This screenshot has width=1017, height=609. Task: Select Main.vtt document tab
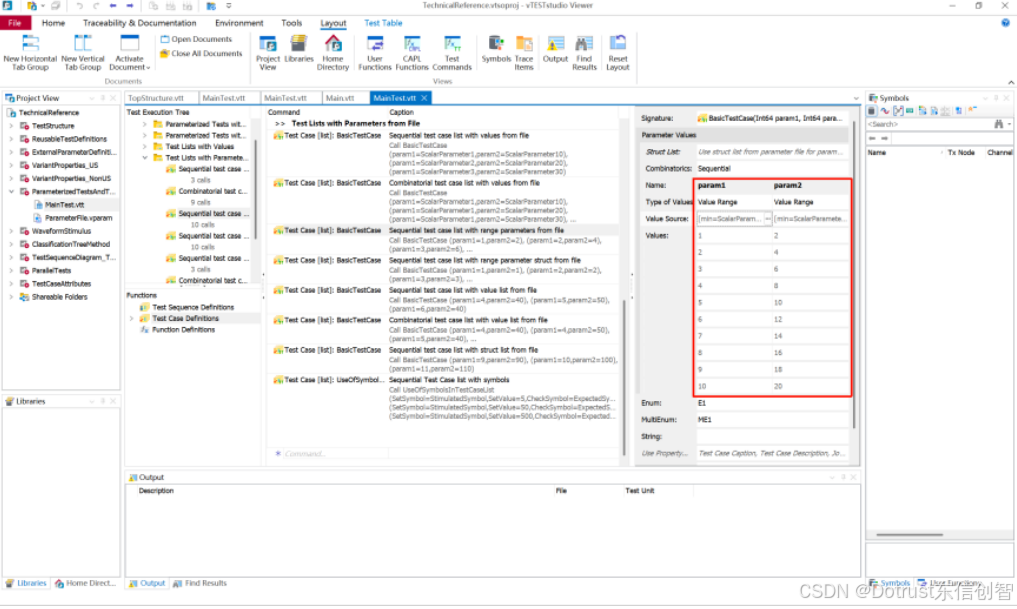[340, 98]
